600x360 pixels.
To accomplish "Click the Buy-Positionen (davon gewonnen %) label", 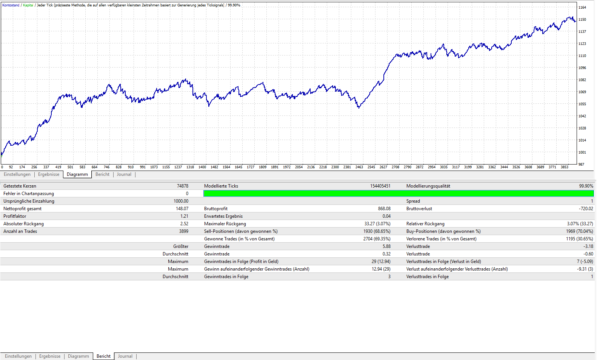I will tap(443, 231).
